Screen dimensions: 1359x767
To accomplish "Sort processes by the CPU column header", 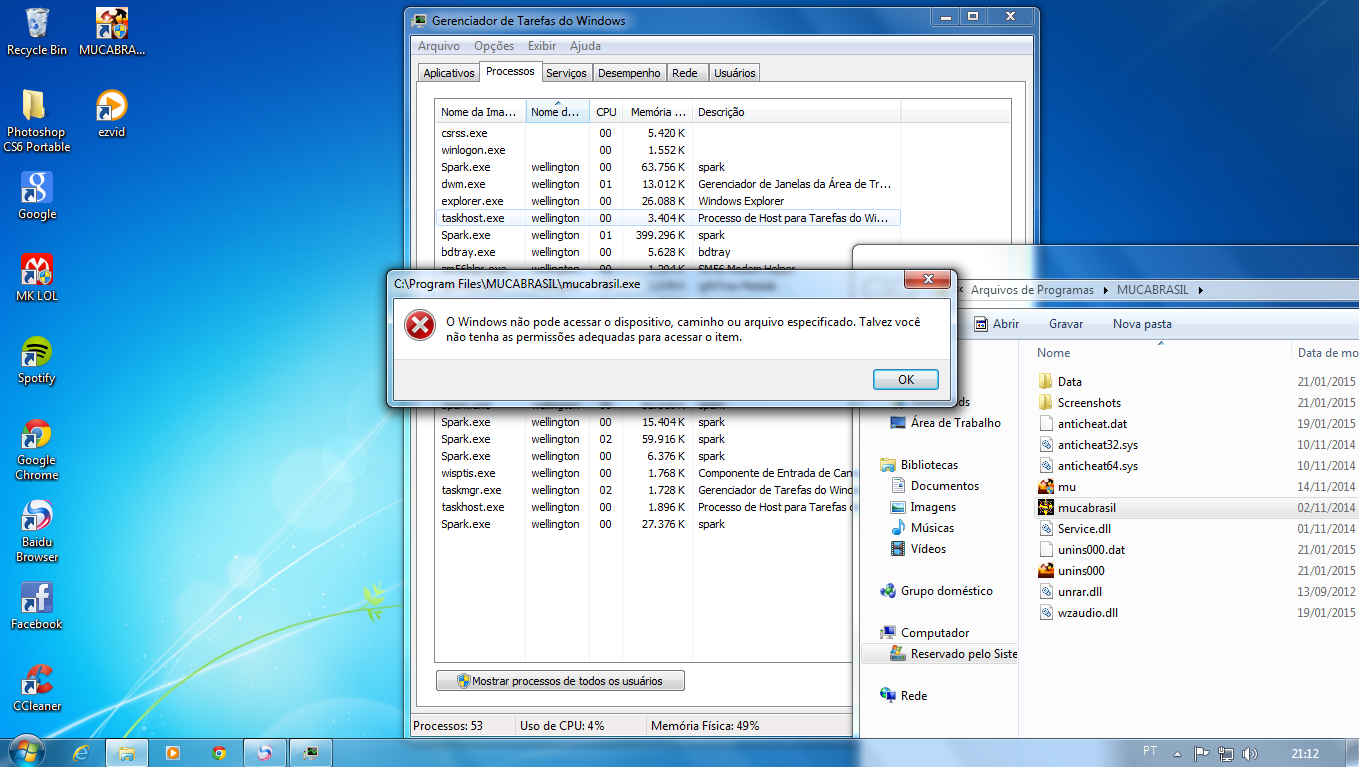I will coord(606,112).
